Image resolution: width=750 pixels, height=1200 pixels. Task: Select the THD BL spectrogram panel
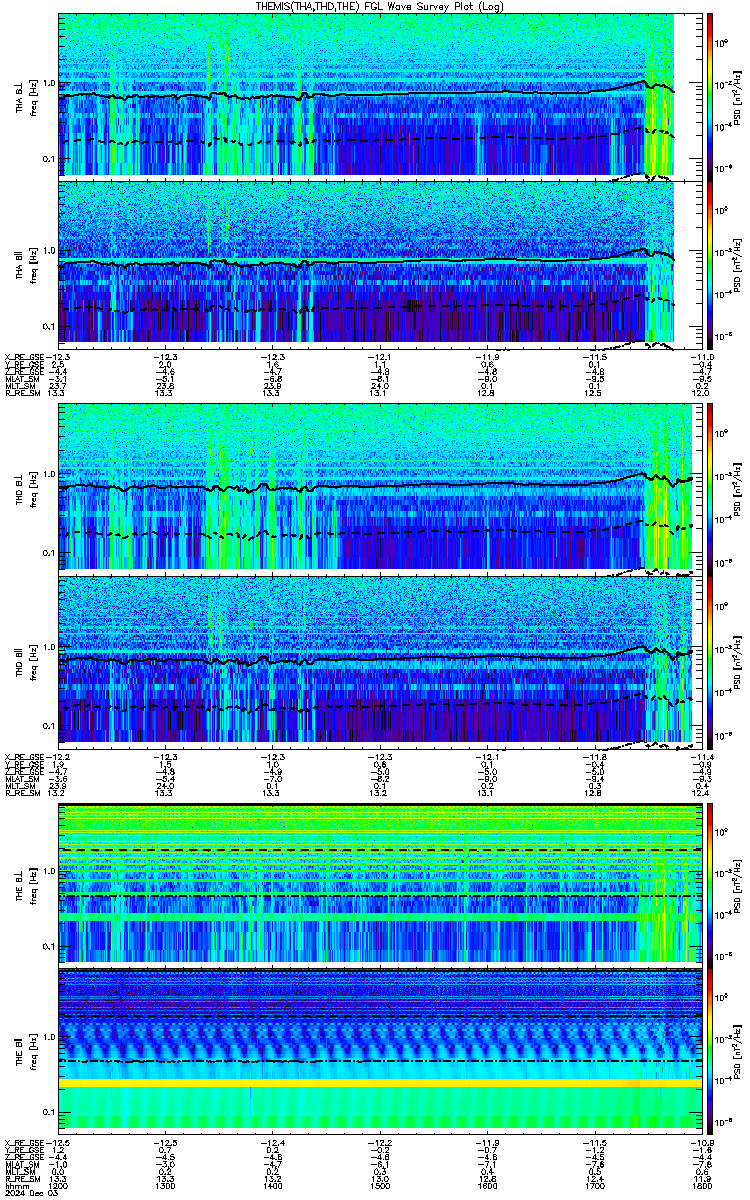[x=379, y=488]
